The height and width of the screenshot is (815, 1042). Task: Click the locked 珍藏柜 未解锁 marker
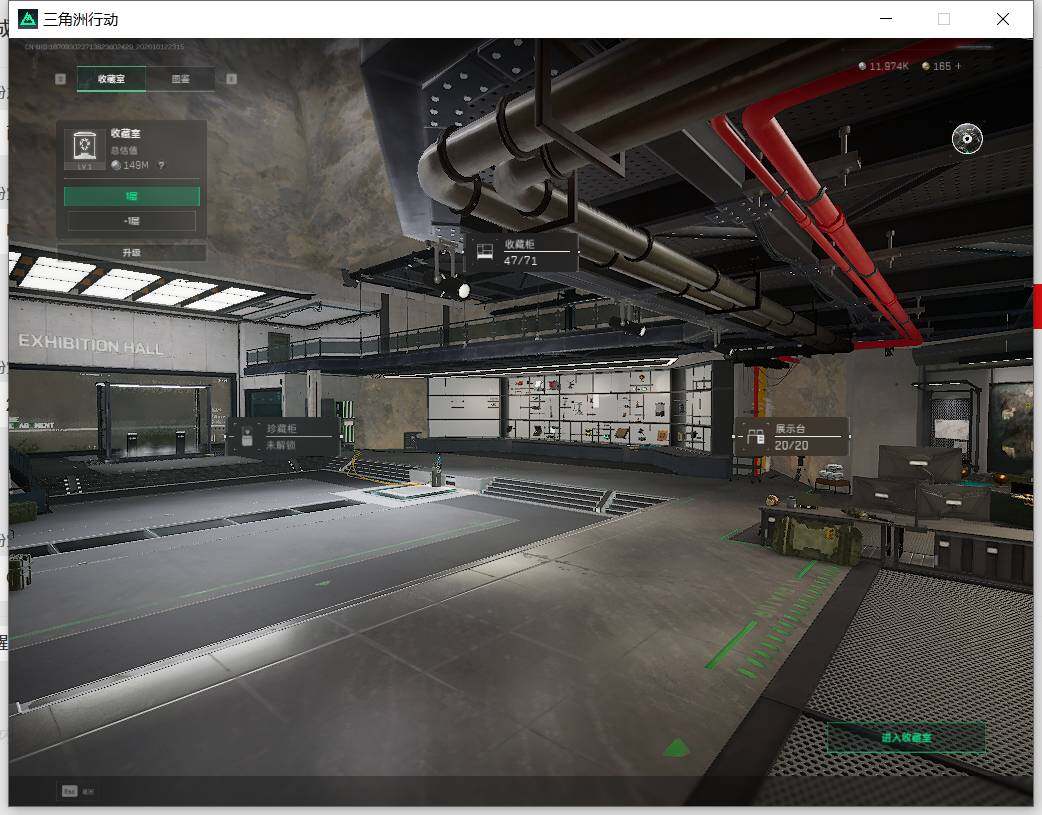coord(284,437)
